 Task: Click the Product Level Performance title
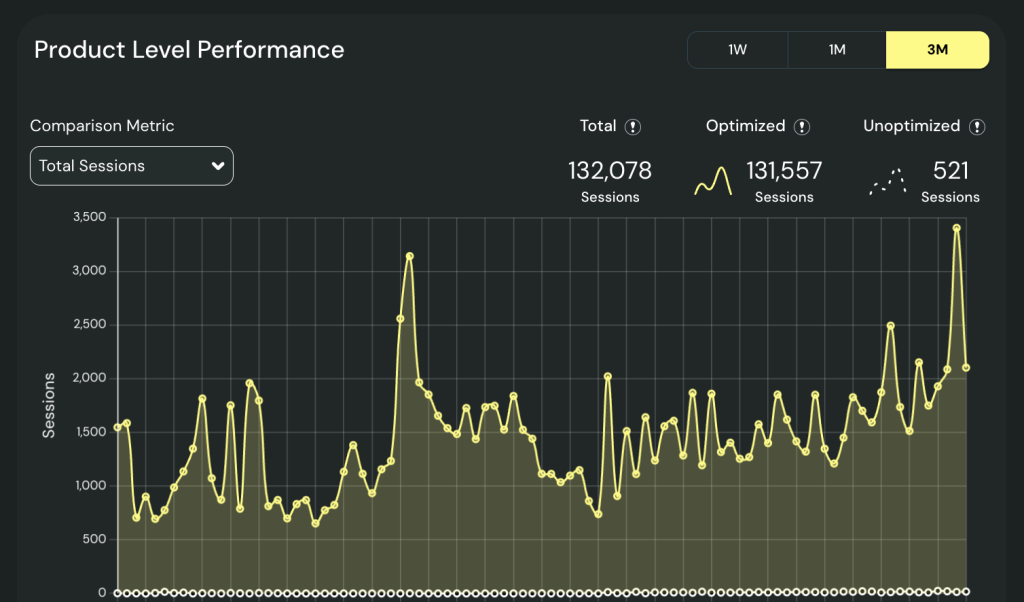(x=189, y=50)
